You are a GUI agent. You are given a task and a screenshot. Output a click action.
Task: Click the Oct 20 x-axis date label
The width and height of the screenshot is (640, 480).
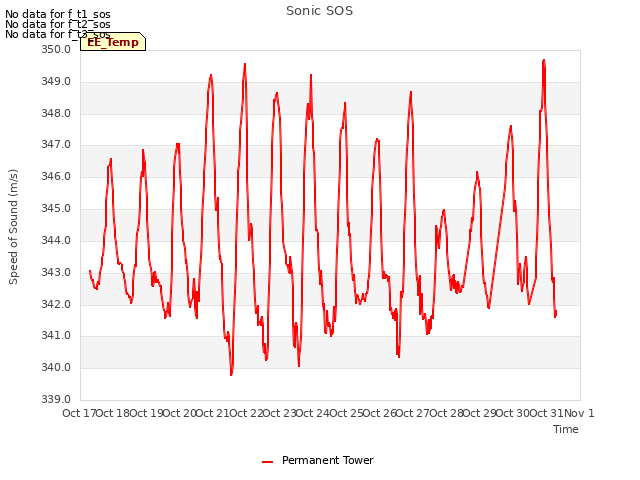click(180, 413)
